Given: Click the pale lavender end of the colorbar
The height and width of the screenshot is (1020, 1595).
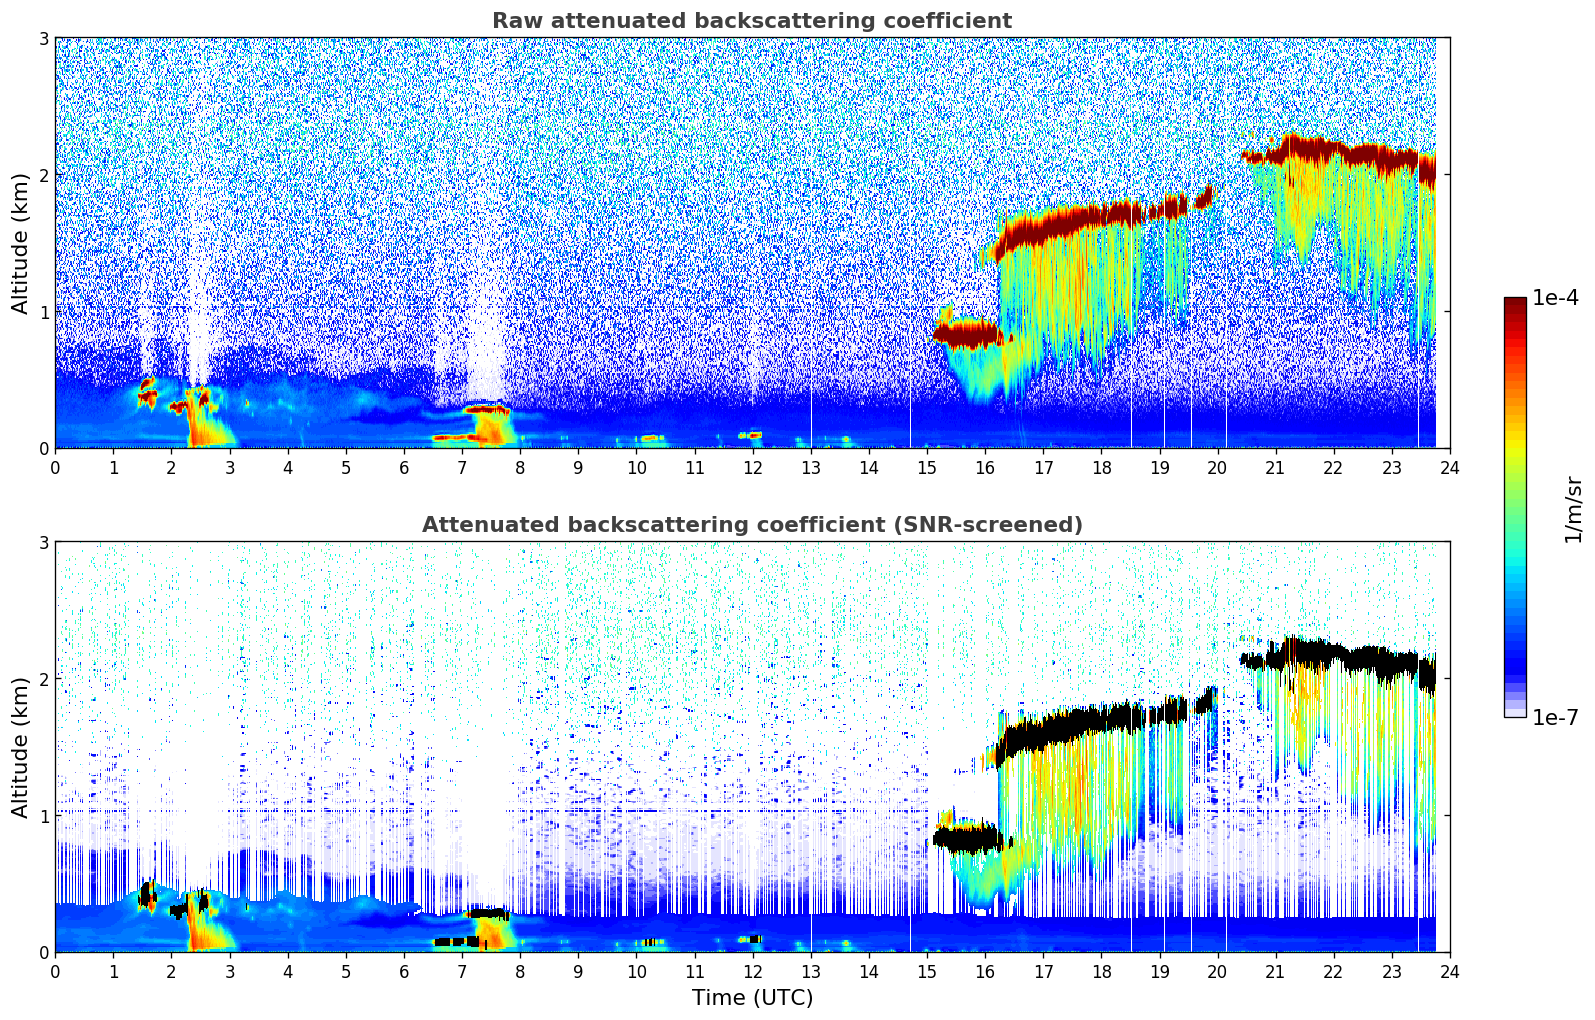Looking at the screenshot, I should (1515, 711).
